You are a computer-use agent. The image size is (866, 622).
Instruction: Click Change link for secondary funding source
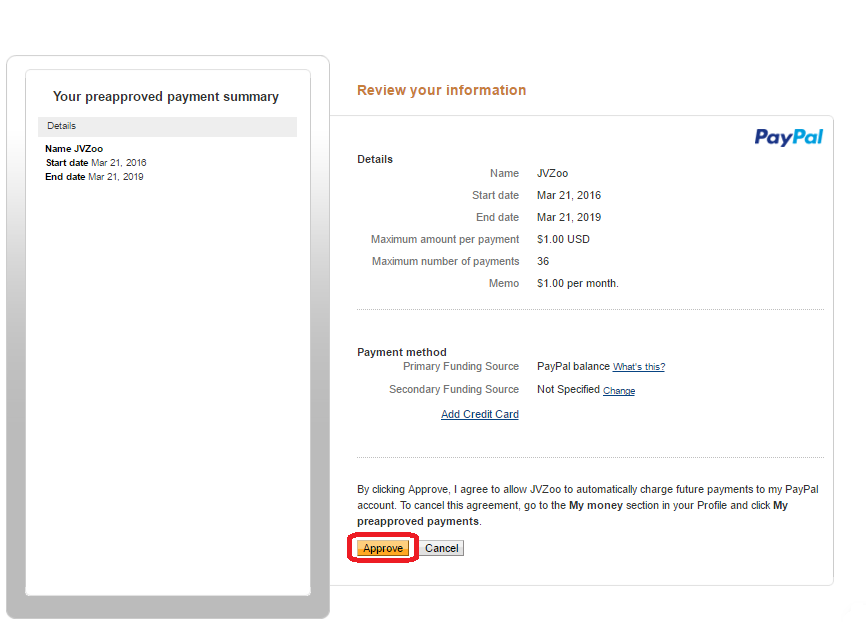[619, 391]
